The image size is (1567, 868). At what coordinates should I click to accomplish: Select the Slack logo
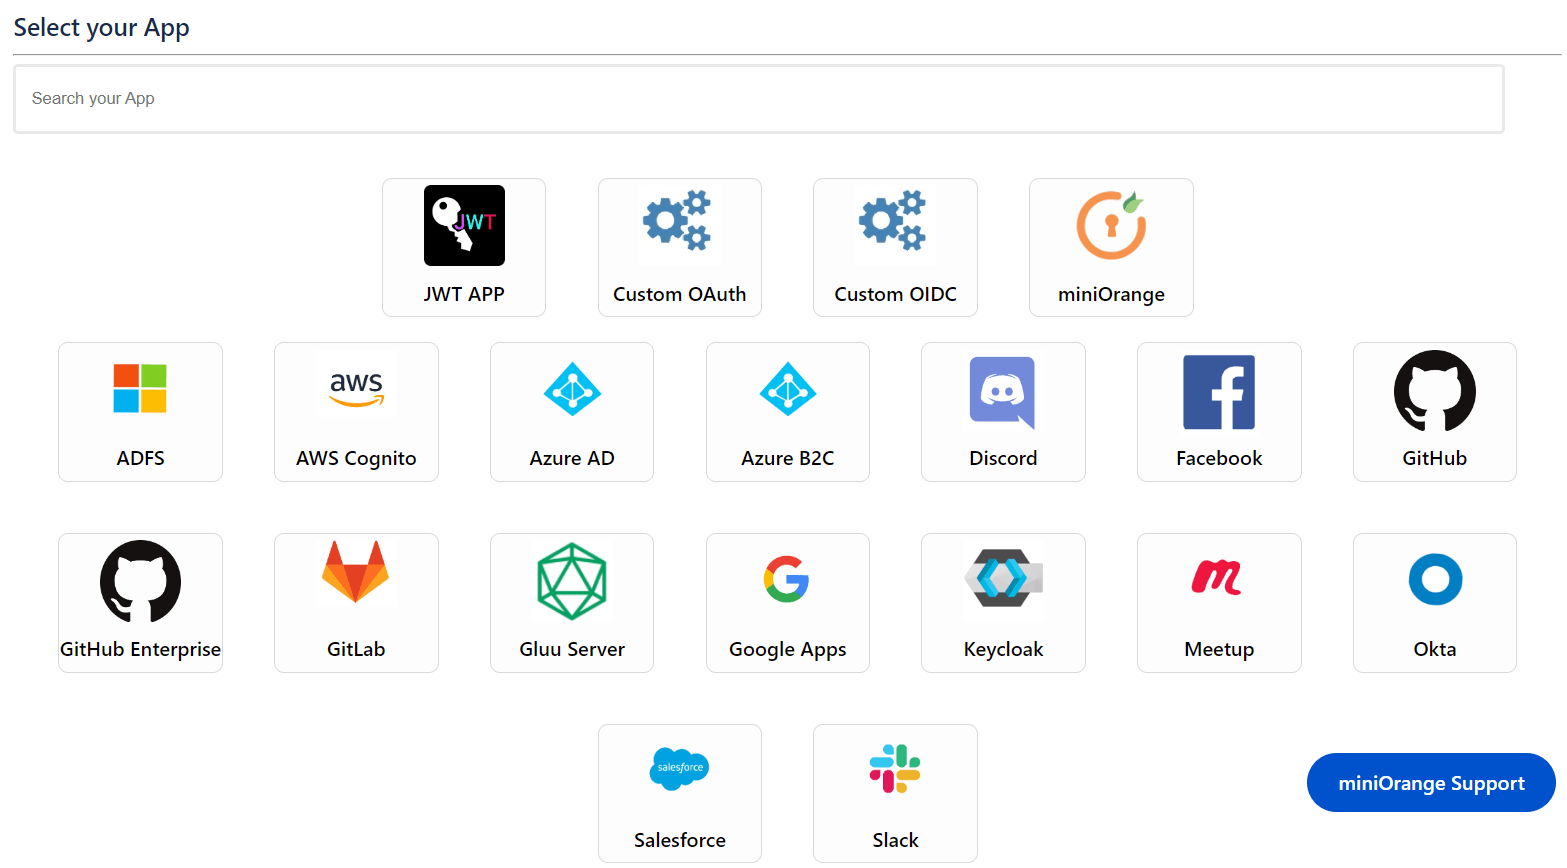click(x=895, y=769)
